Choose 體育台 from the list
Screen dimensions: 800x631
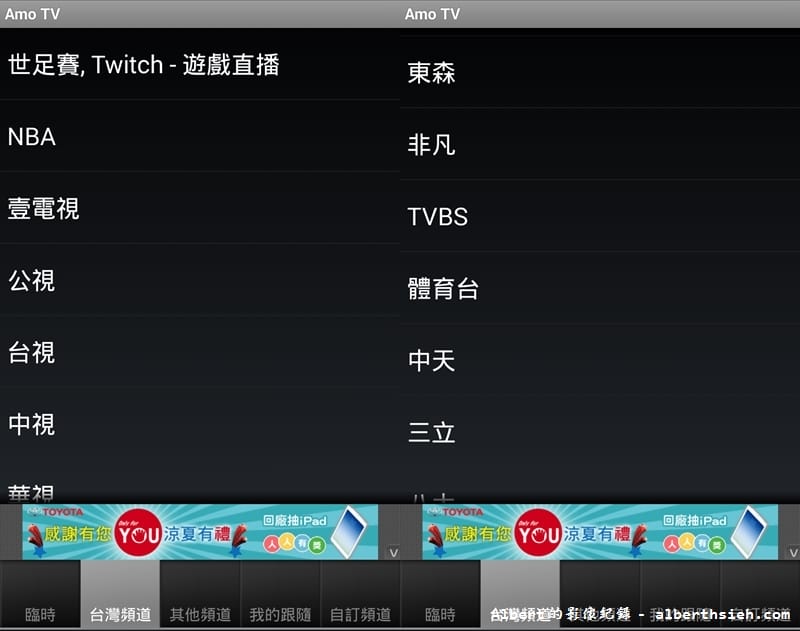[x=600, y=288]
